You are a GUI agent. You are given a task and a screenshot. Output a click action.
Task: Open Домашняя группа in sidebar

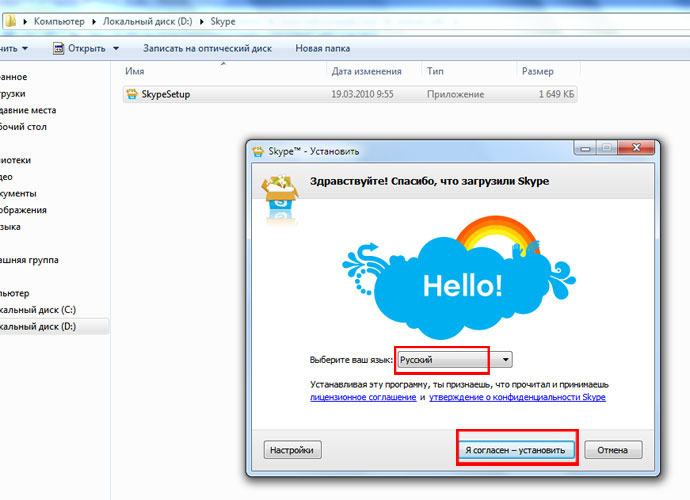pos(29,260)
